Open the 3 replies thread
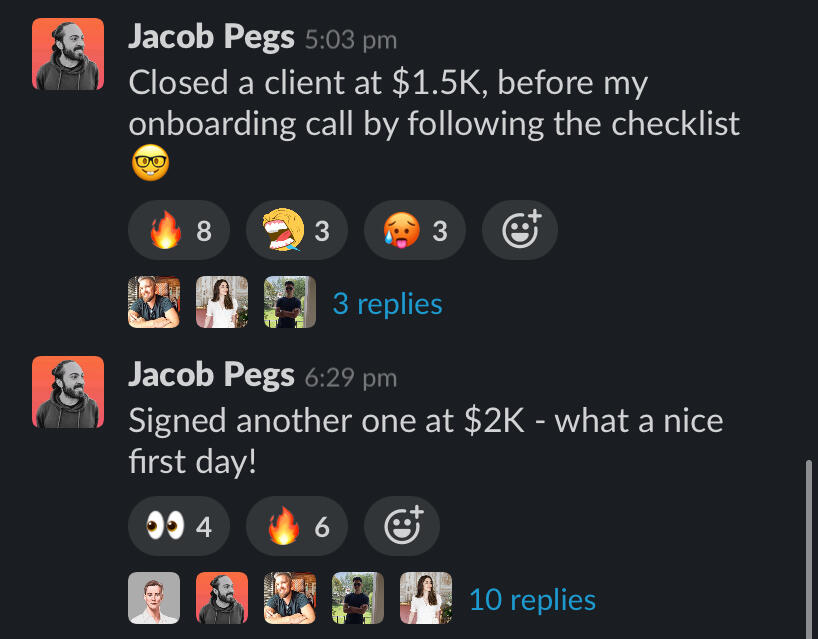 [387, 303]
